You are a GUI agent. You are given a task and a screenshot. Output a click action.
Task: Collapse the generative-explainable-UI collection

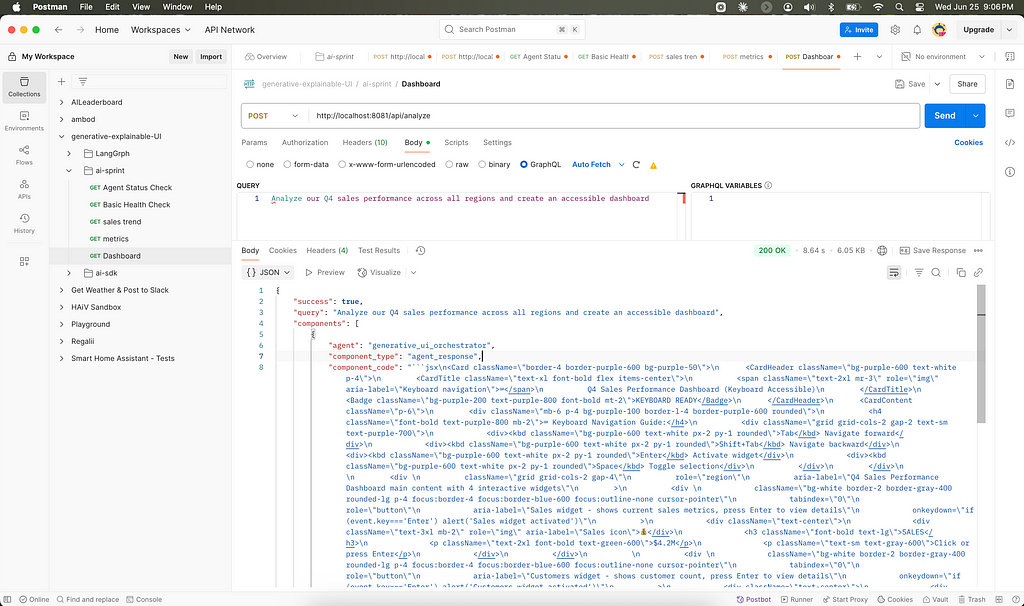tap(61, 136)
